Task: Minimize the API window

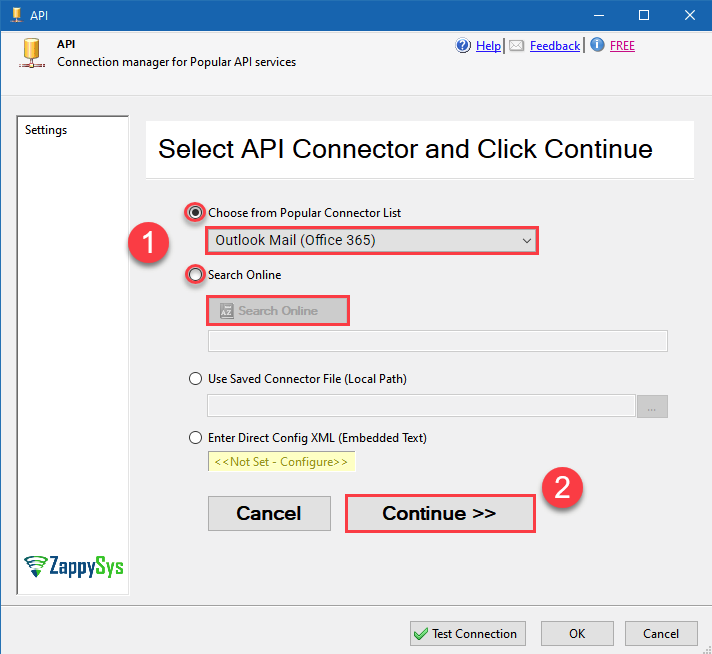Action: tap(599, 15)
